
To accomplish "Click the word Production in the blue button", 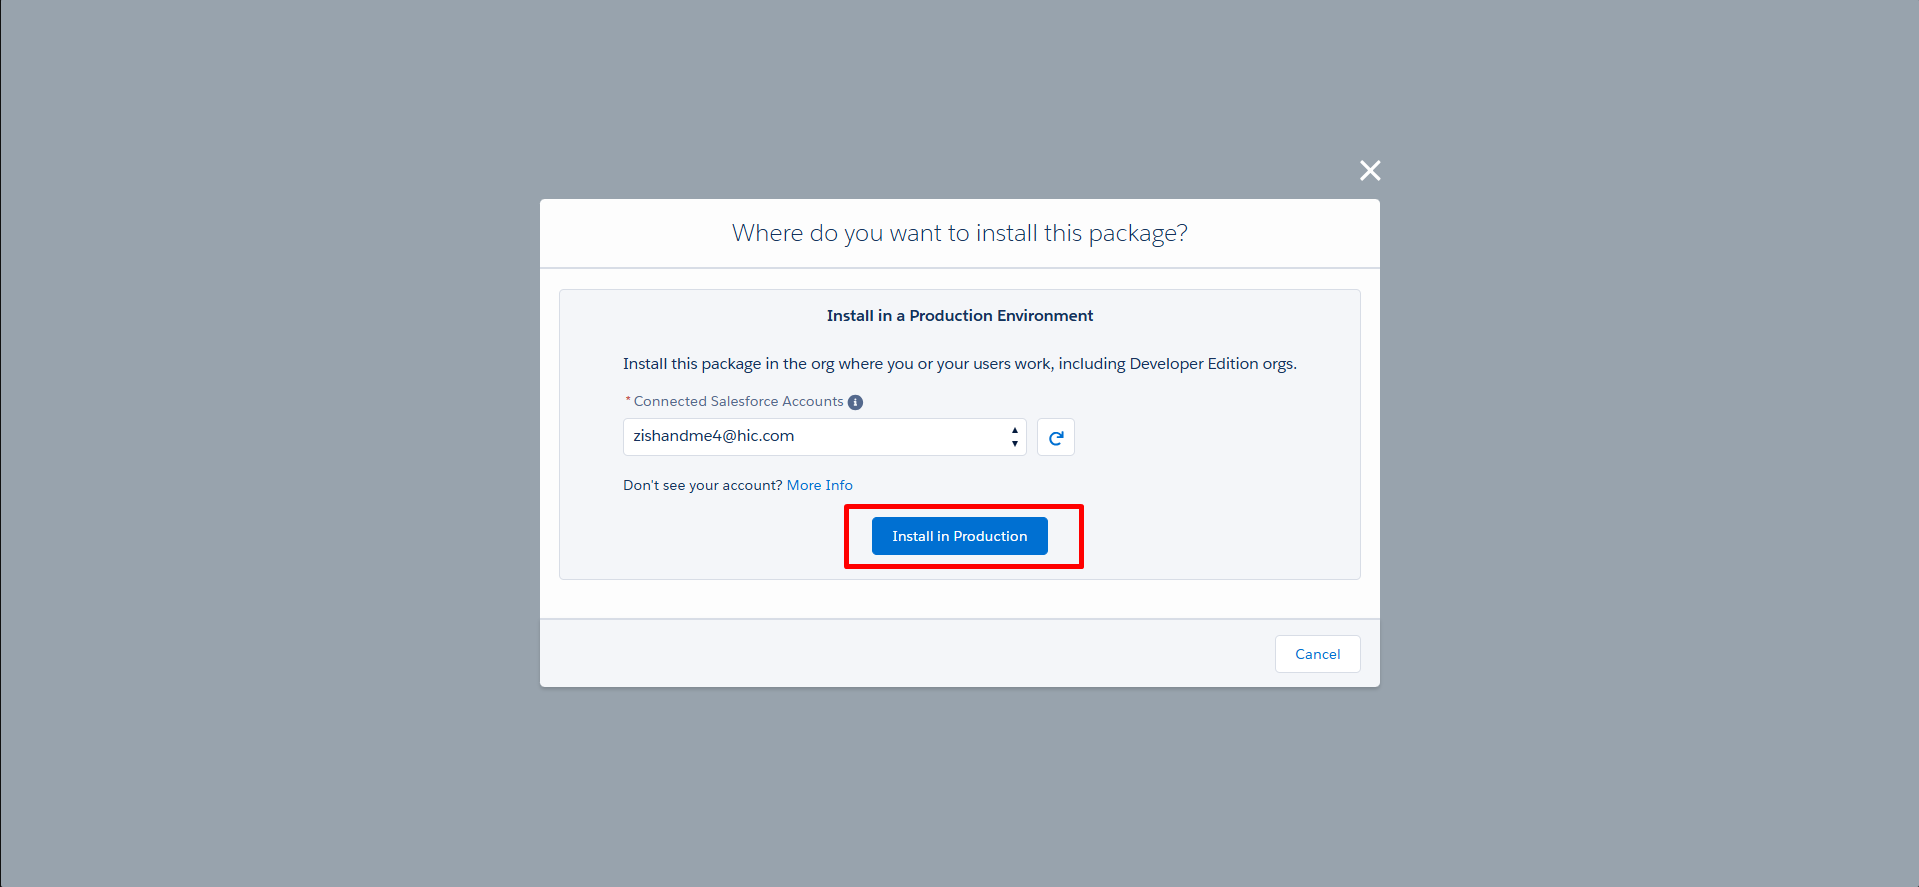I will pos(990,536).
